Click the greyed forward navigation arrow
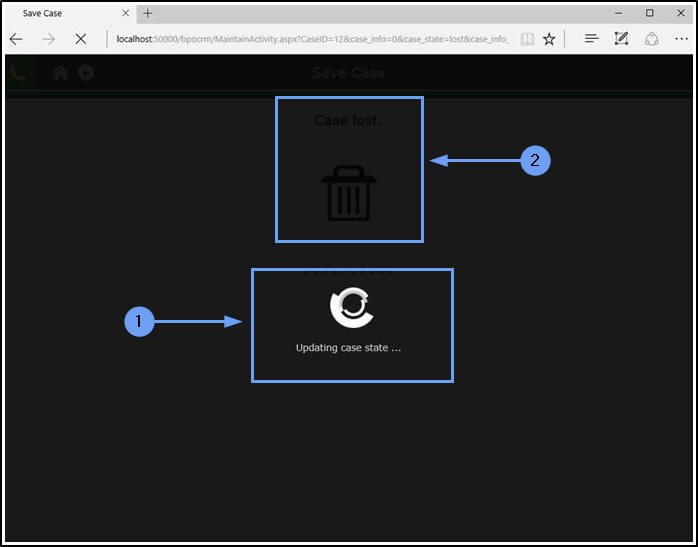The image size is (698, 547). pyautogui.click(x=48, y=39)
